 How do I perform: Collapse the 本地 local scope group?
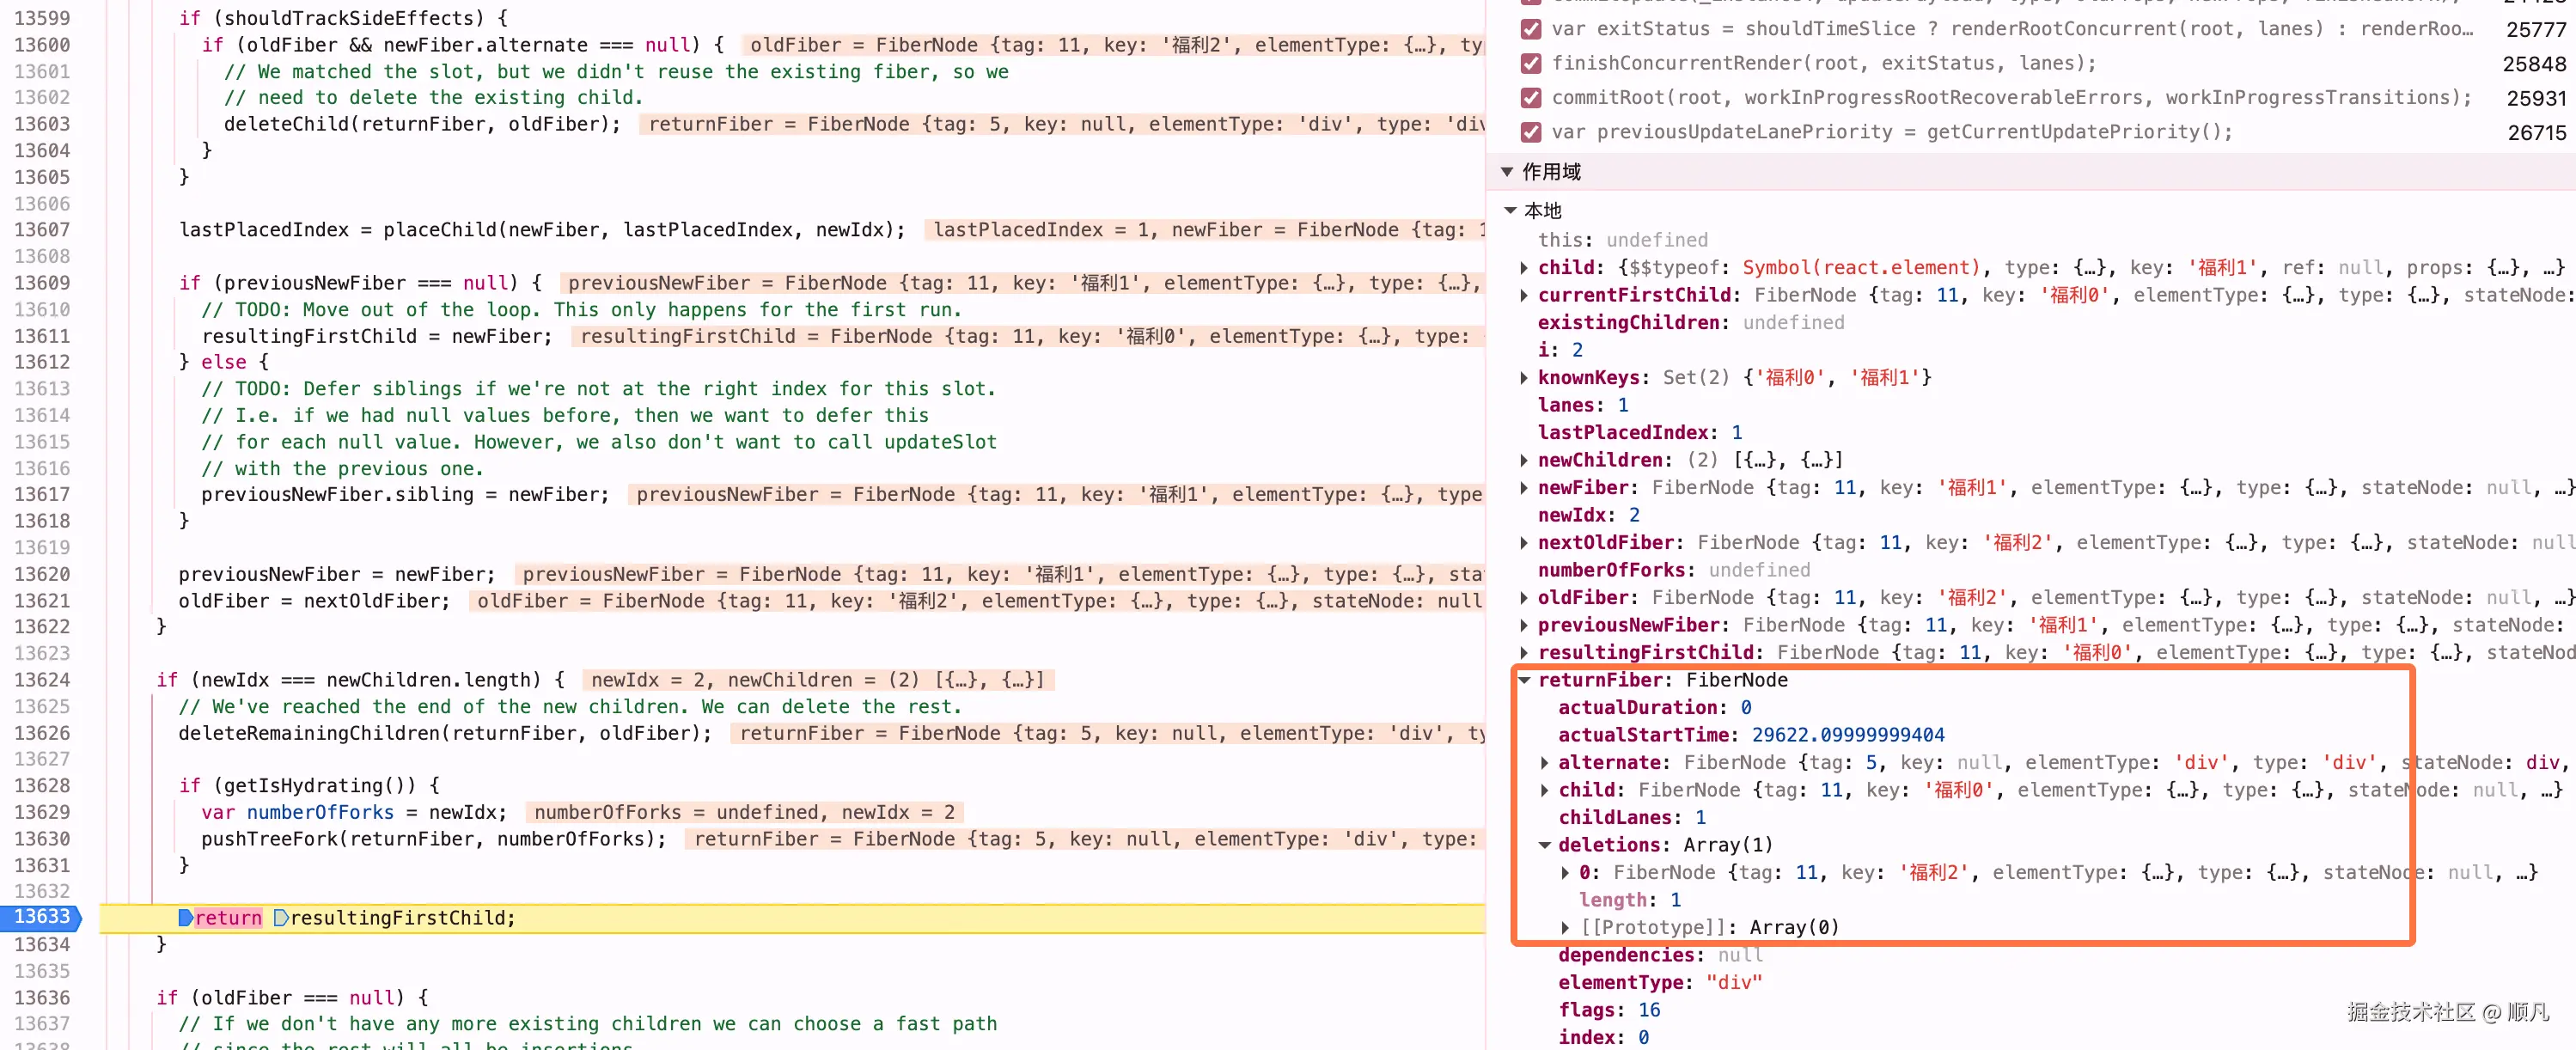click(x=1510, y=210)
